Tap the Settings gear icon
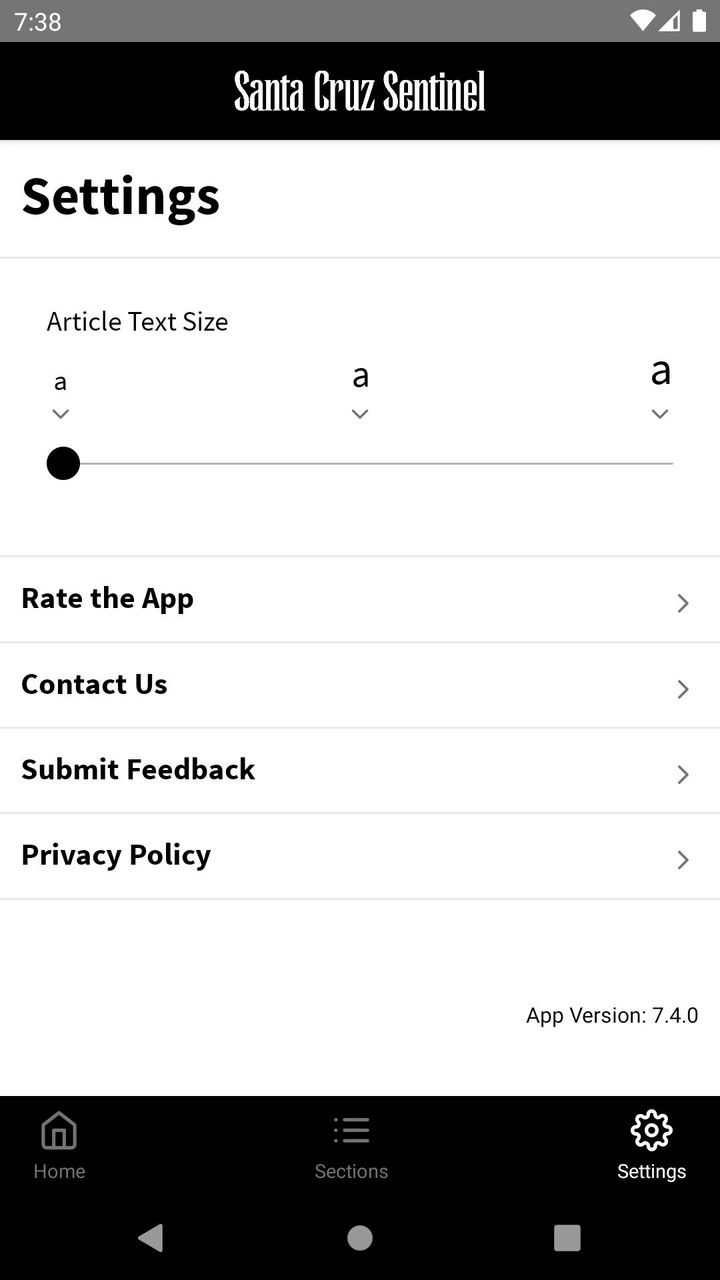 tap(651, 1131)
